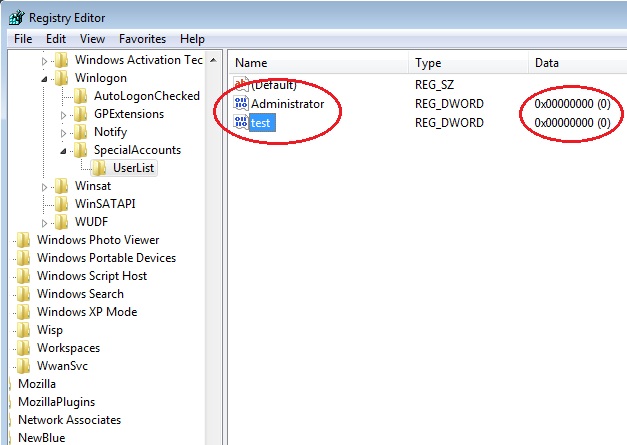Screen dimensions: 627x445
Task: Click the (Default) string value icon
Action: point(241,84)
